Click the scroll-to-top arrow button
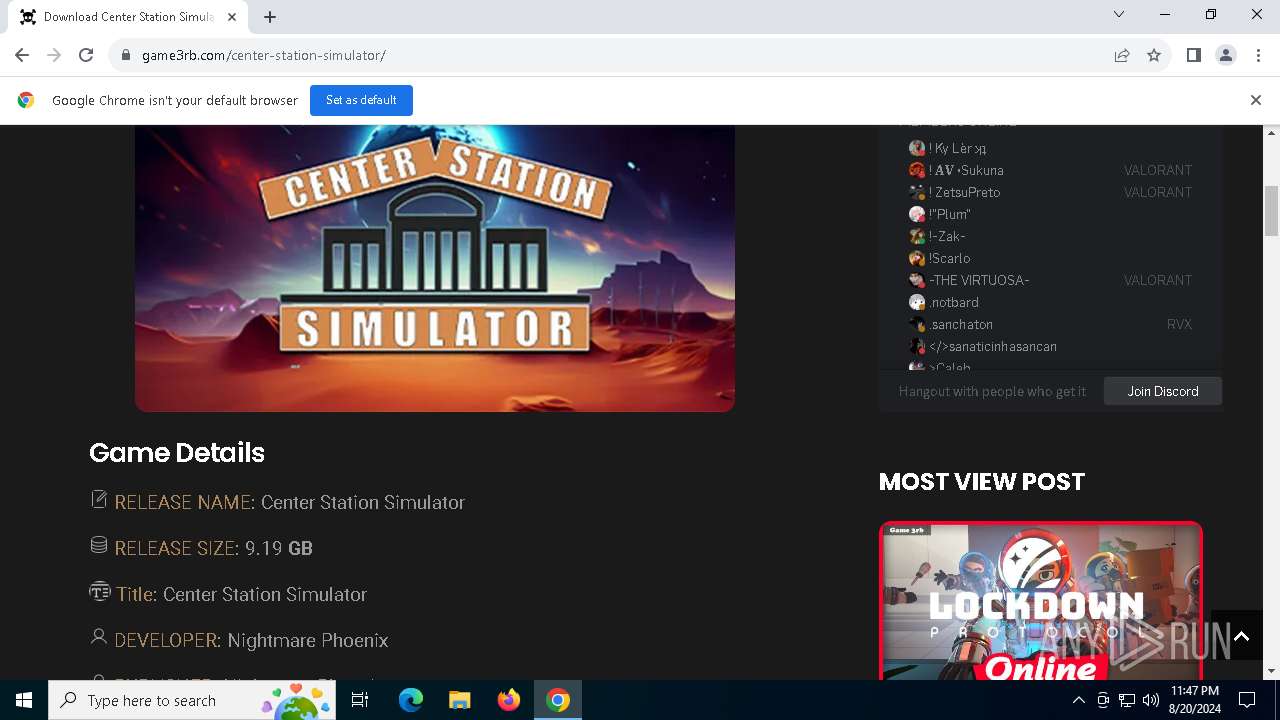 point(1241,636)
